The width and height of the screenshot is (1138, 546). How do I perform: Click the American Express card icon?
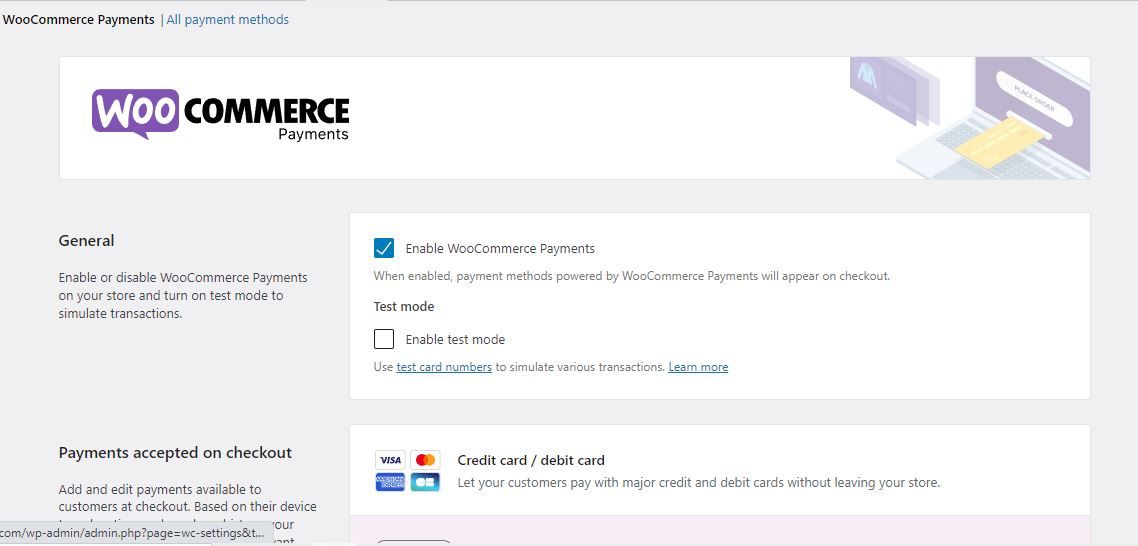(390, 482)
